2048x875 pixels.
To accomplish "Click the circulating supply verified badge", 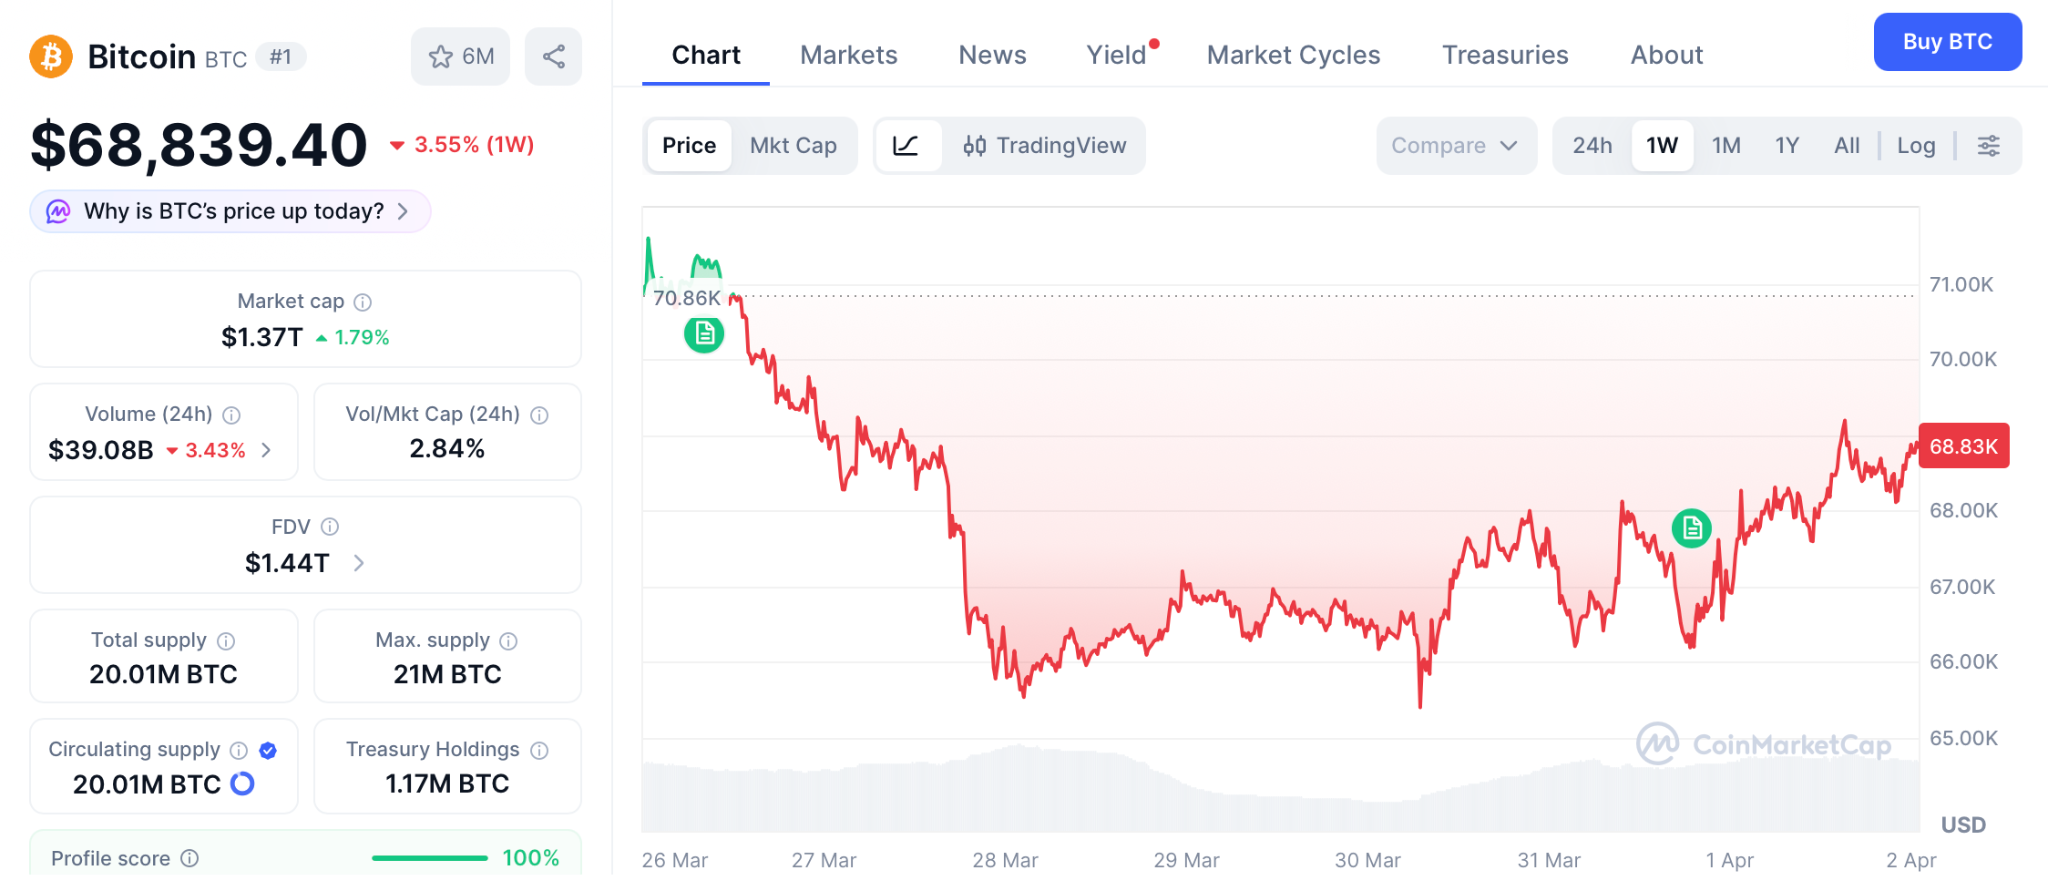I will pos(268,750).
